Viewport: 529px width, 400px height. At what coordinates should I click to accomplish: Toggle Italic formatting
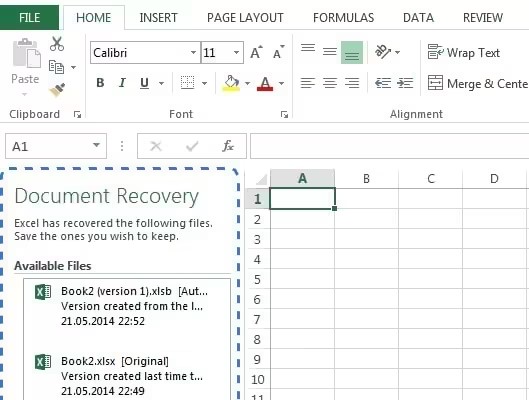click(x=122, y=83)
